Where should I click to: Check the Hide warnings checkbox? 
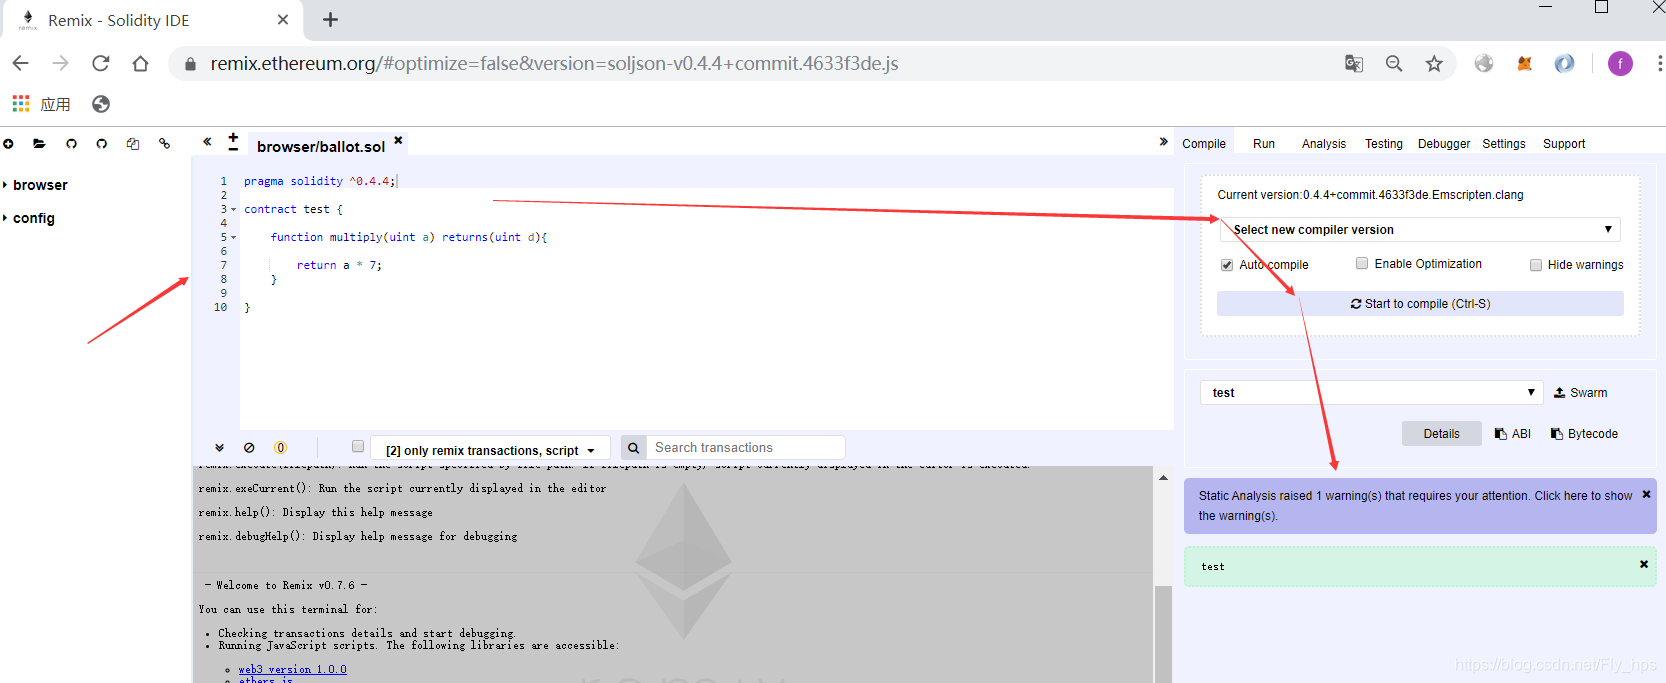pos(1536,265)
